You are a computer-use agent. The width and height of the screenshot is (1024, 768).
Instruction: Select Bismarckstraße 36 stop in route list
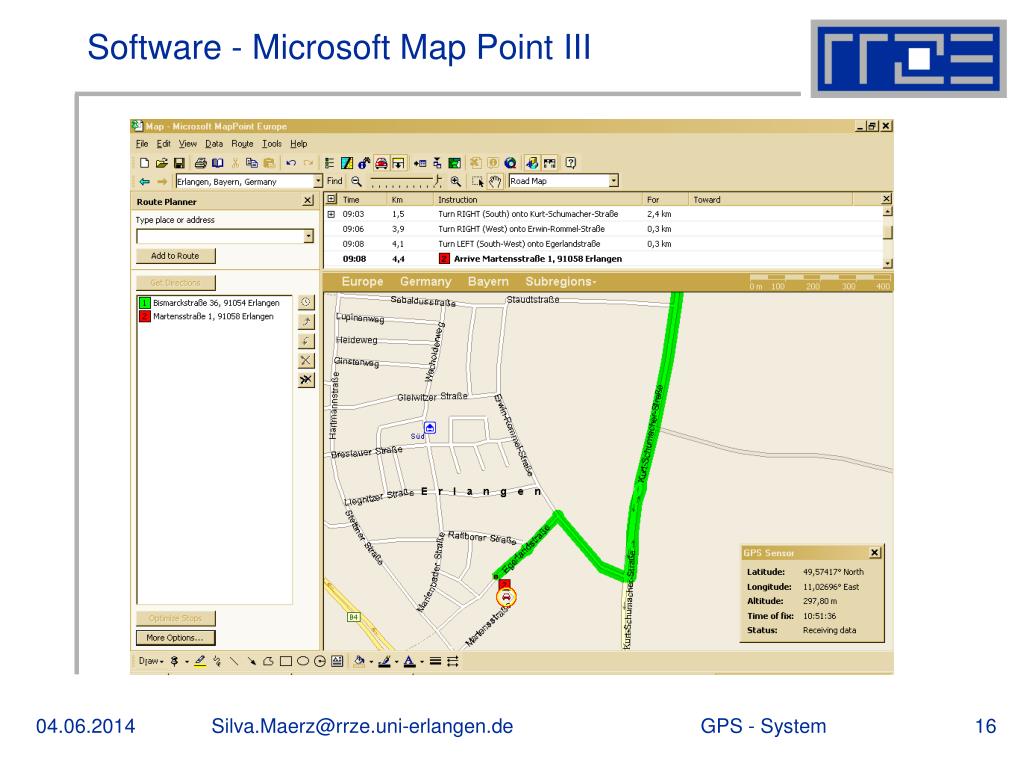(x=209, y=303)
